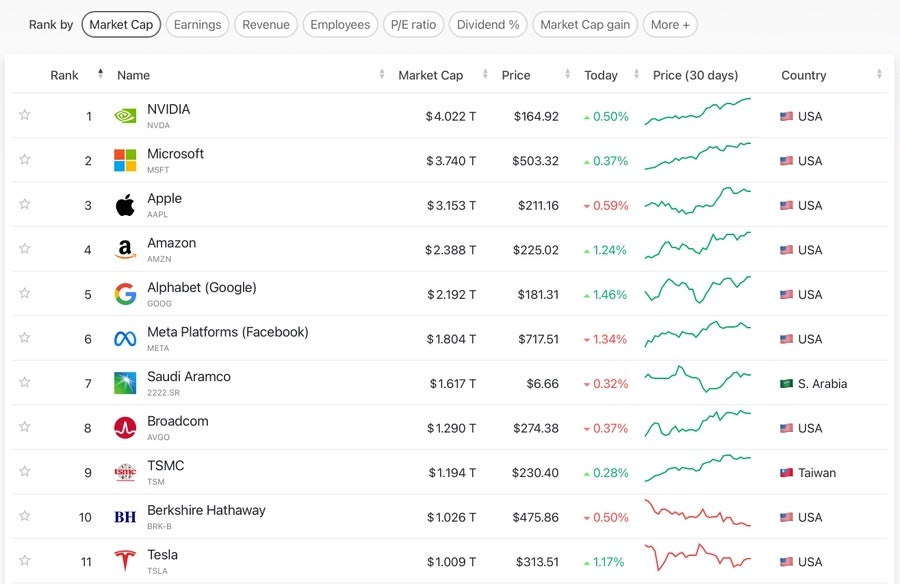The image size is (900, 584).
Task: Click Microsoft price $503.32
Action: [535, 161]
